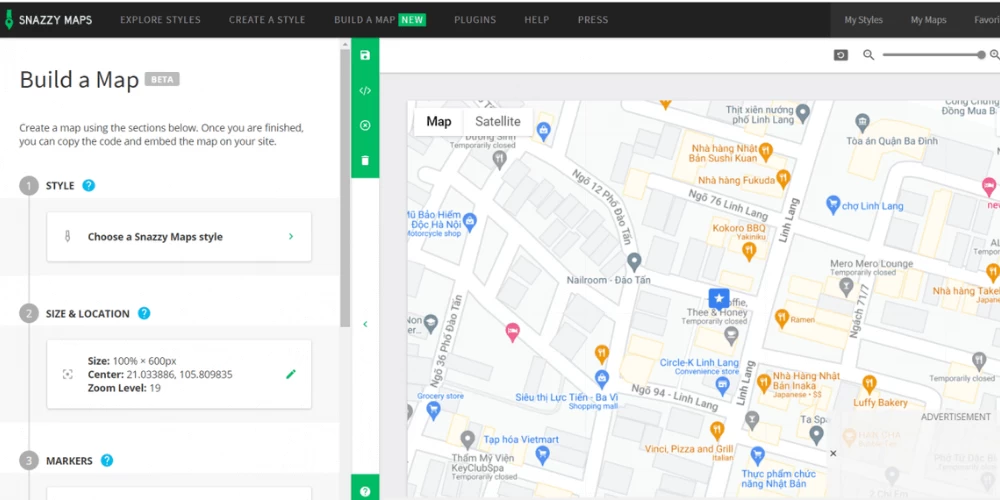Click Thịt xiên nướng phố Linh Lang pin
Viewport: 1000px width, 500px height.
[x=804, y=114]
